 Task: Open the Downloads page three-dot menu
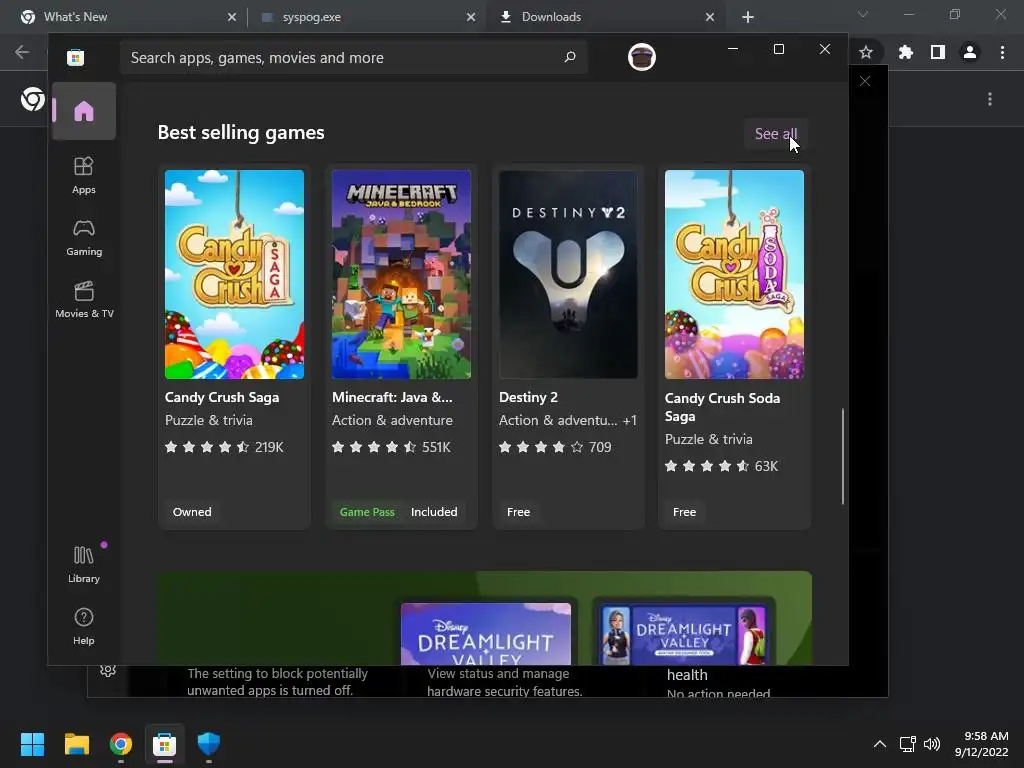[x=990, y=99]
